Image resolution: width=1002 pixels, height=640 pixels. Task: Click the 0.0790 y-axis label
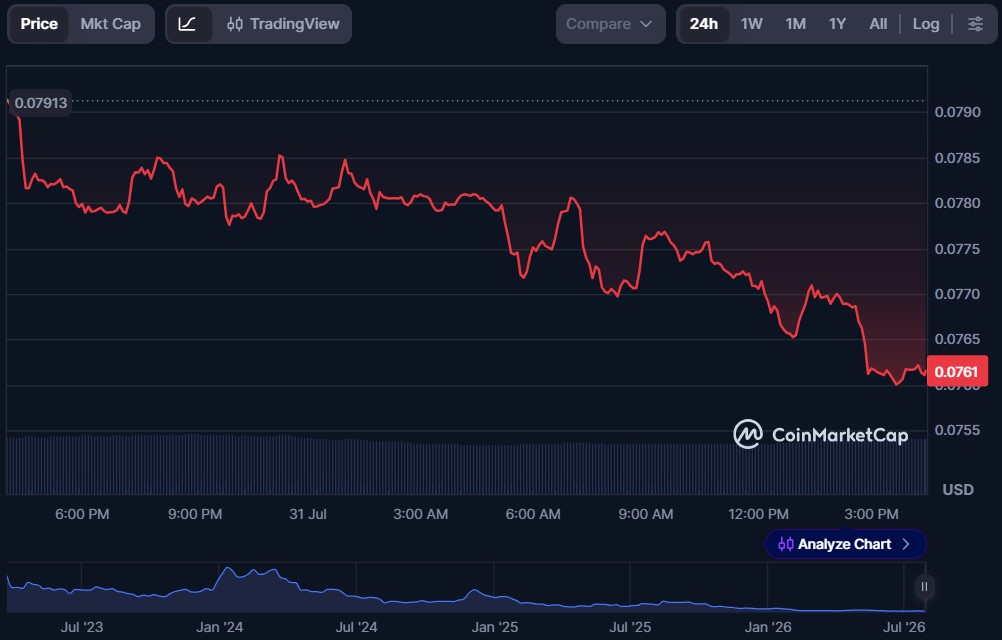click(x=957, y=112)
